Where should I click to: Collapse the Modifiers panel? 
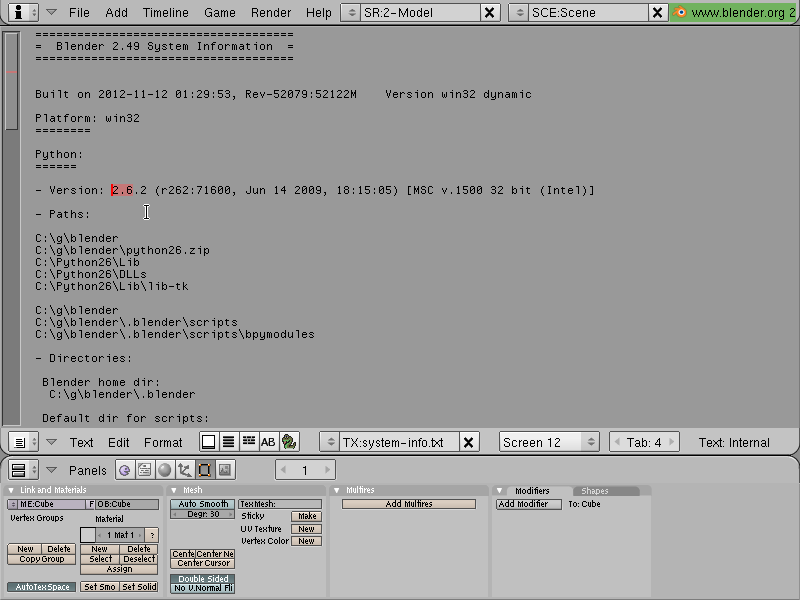coord(499,491)
